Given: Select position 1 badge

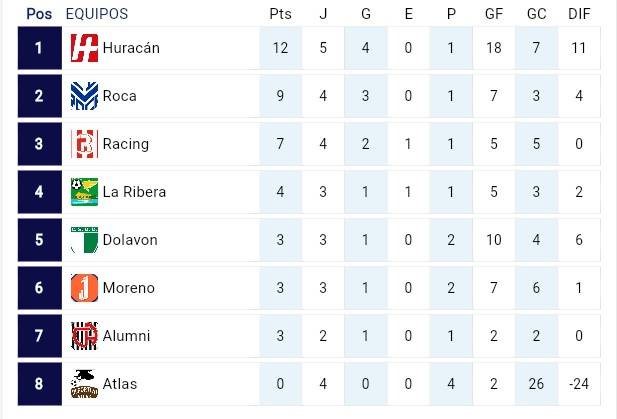Looking at the screenshot, I should coord(39,48).
